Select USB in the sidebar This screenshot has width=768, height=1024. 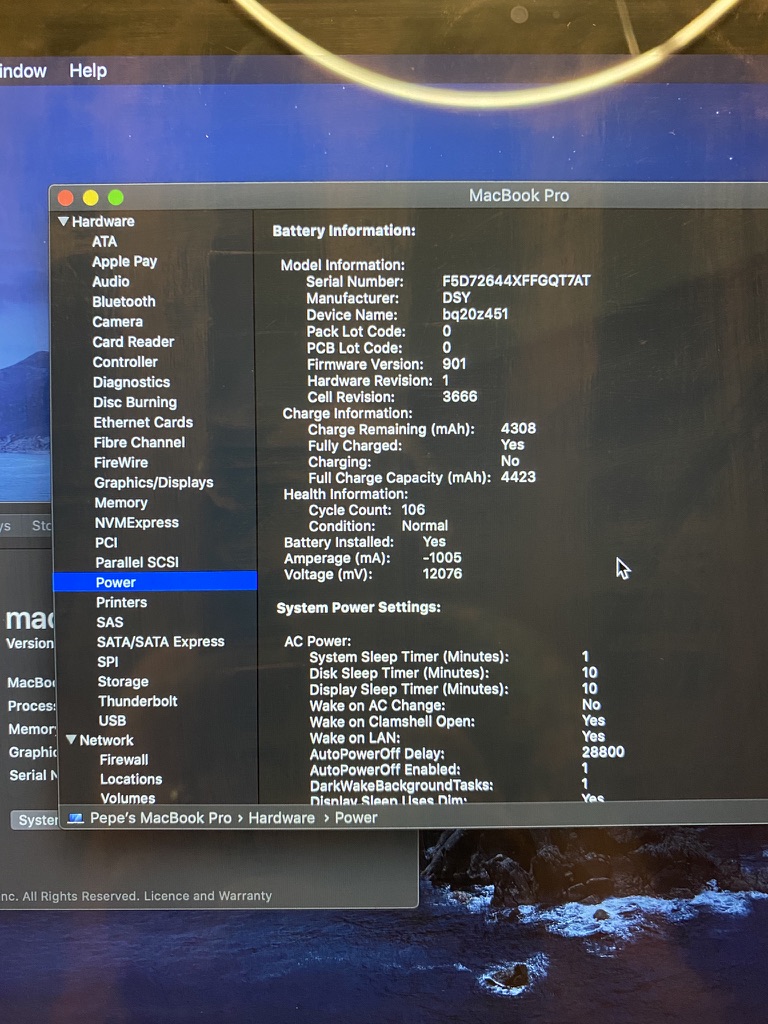pyautogui.click(x=112, y=720)
